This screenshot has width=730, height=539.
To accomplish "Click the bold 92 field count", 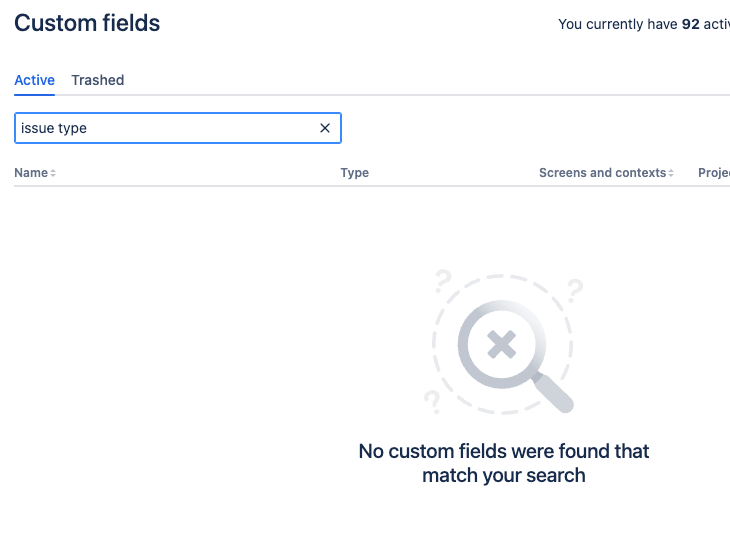I will click(x=690, y=24).
